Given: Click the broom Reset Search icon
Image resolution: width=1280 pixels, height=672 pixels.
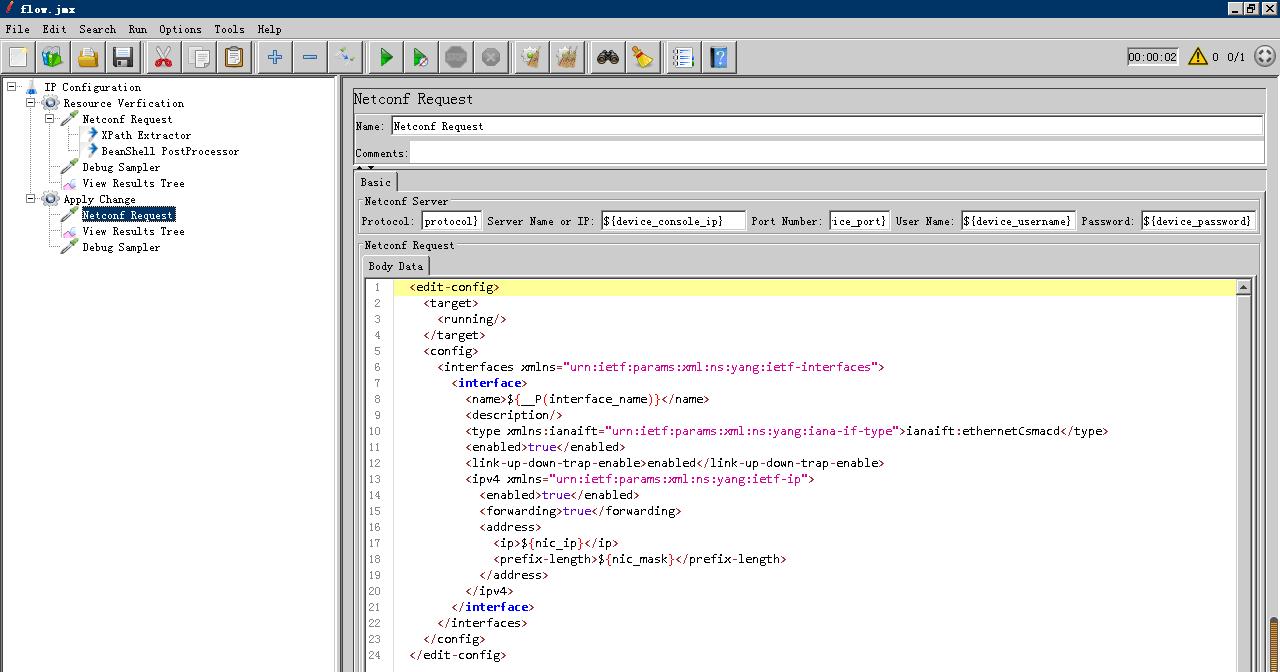Looking at the screenshot, I should click(642, 57).
